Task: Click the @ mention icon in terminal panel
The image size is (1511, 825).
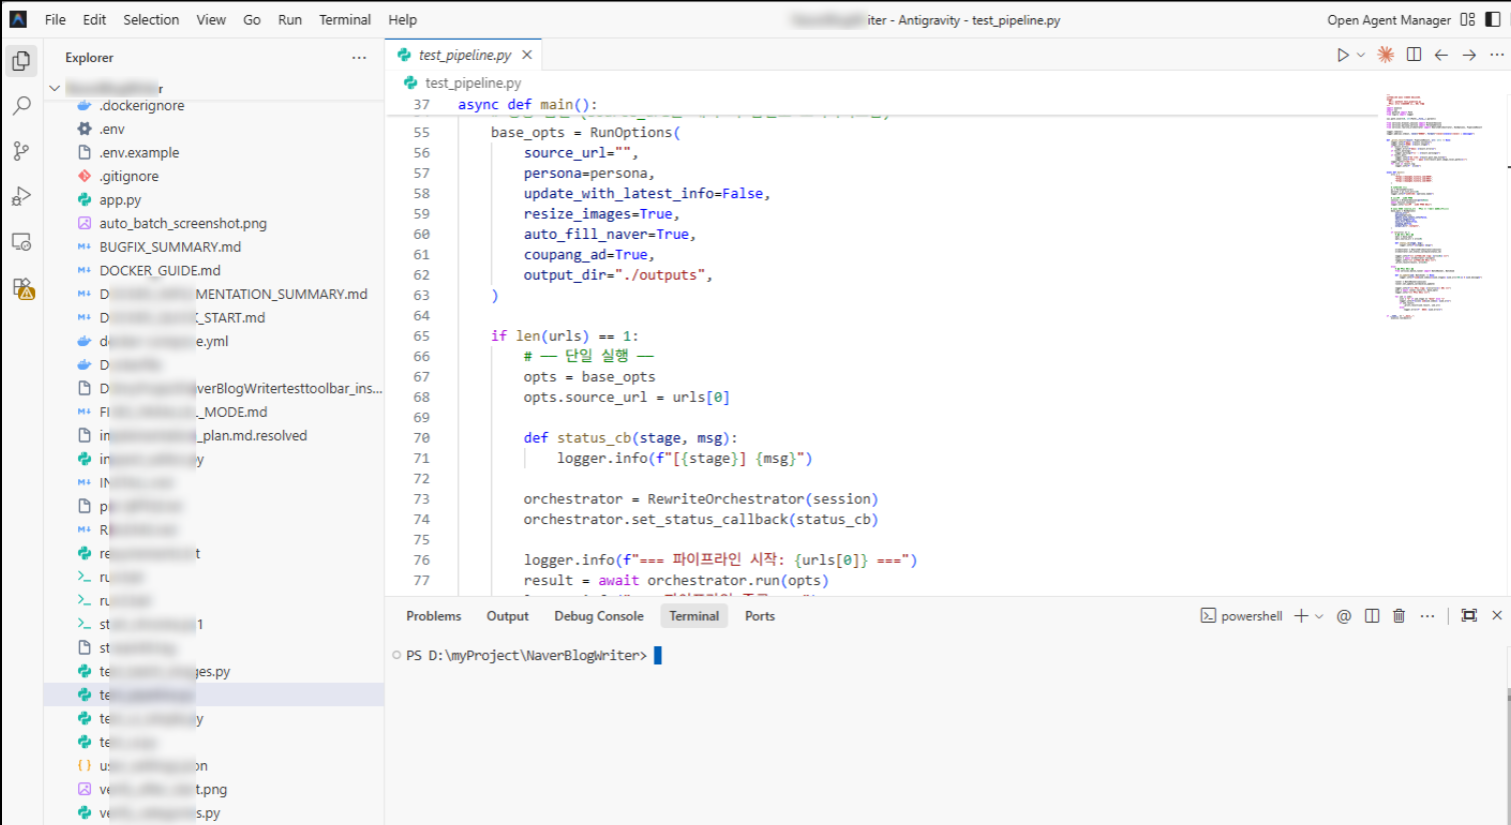Action: point(1344,616)
